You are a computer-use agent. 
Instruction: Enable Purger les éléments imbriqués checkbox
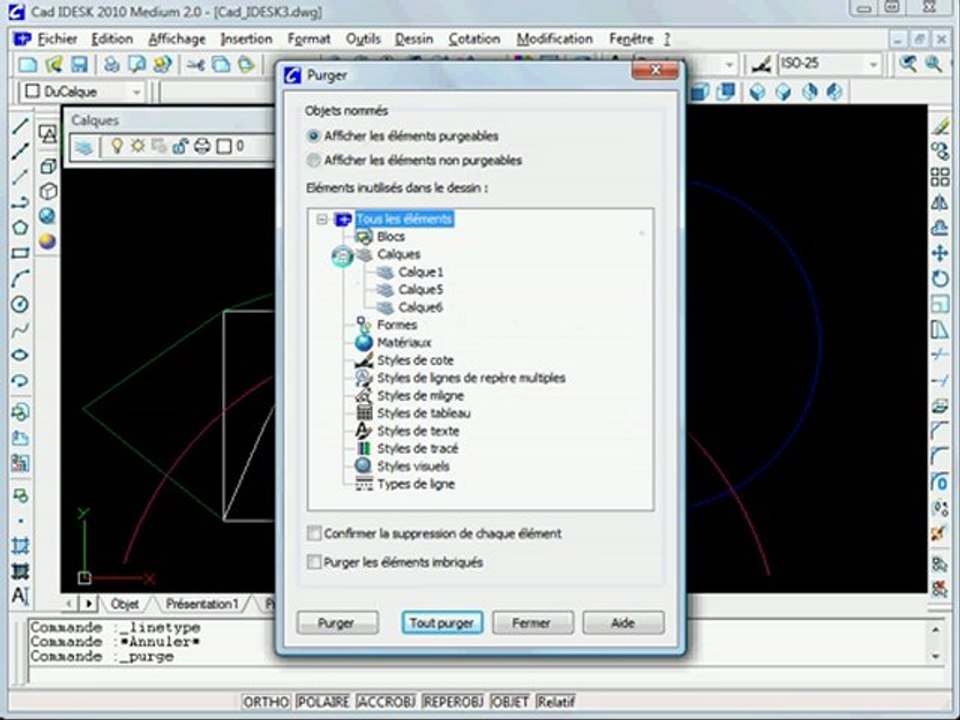[x=314, y=561]
